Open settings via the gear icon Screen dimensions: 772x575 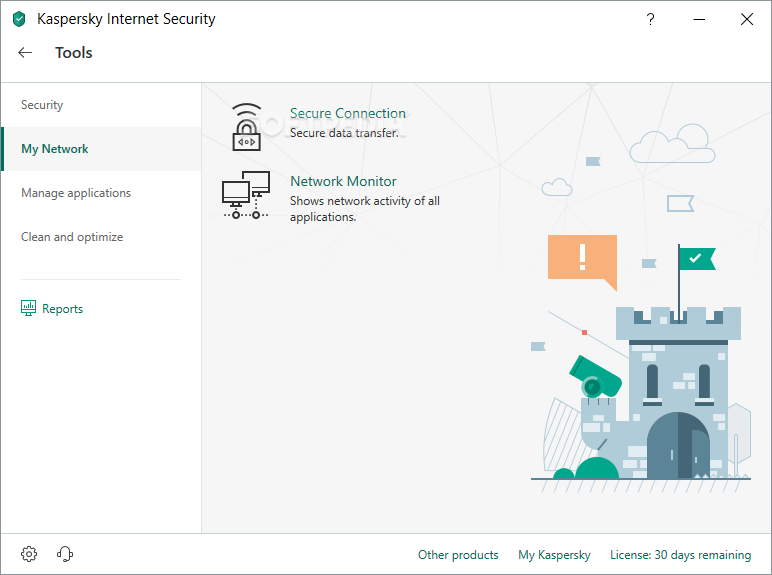pyautogui.click(x=29, y=554)
